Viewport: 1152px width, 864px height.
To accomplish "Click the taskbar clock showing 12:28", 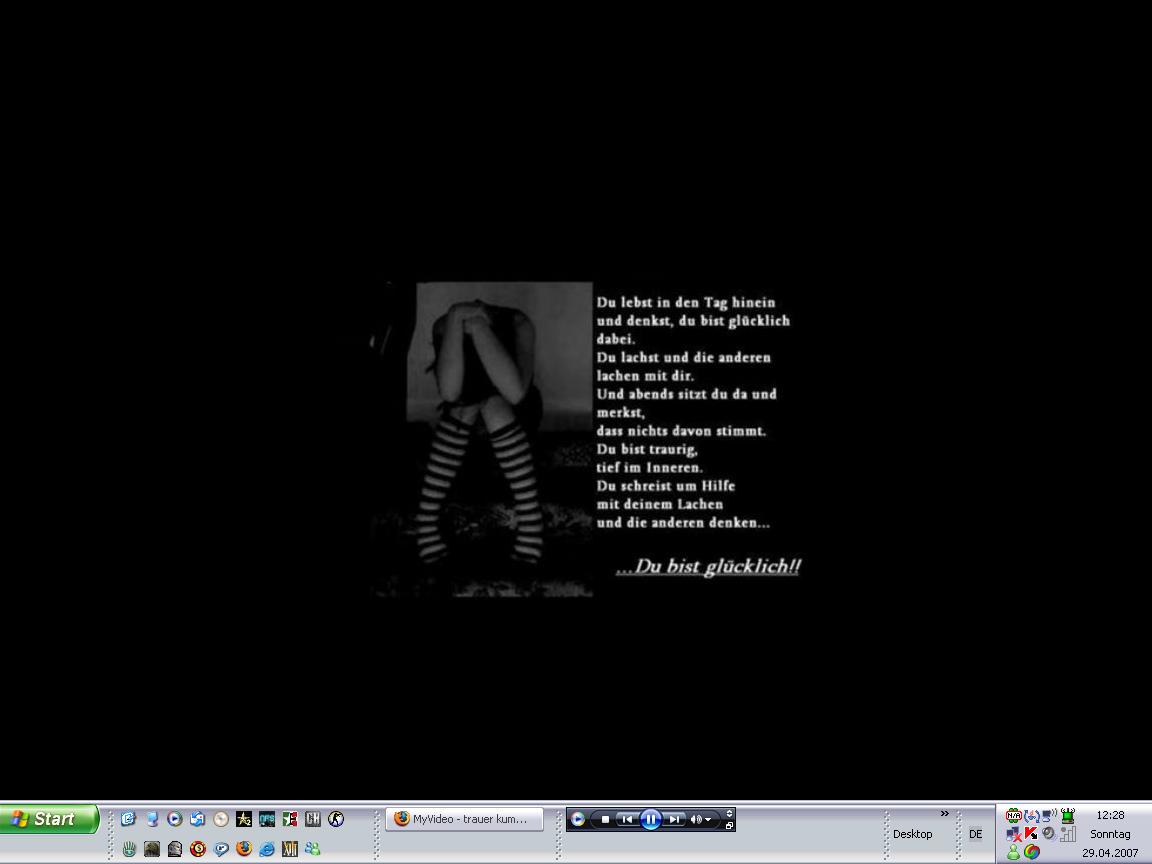I will tap(1110, 815).
